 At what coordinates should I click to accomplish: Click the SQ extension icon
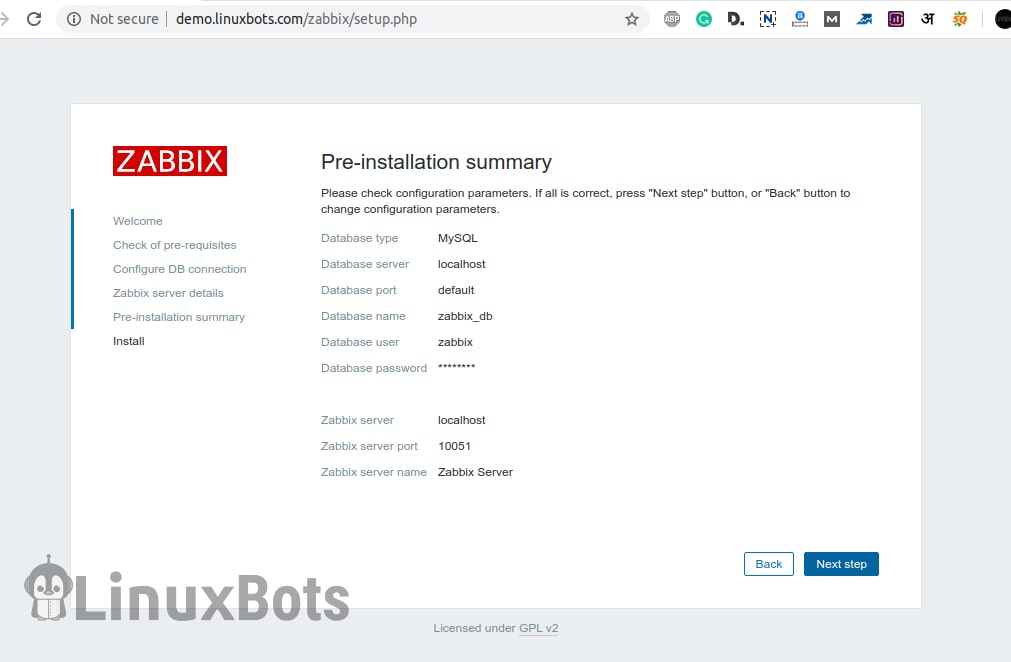click(959, 18)
